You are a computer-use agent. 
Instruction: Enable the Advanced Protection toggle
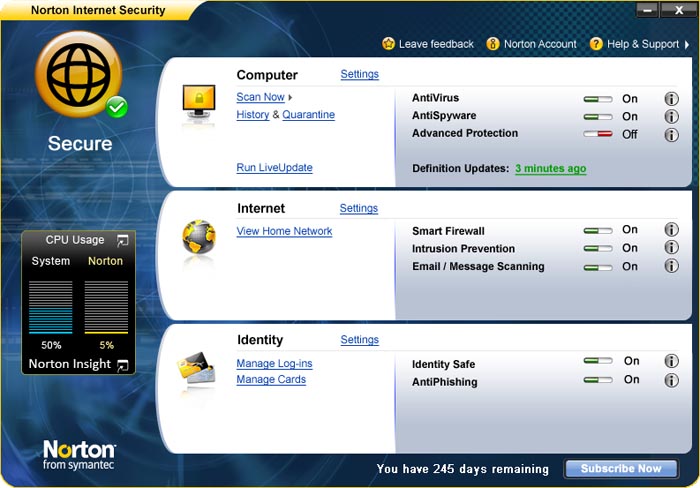[598, 134]
